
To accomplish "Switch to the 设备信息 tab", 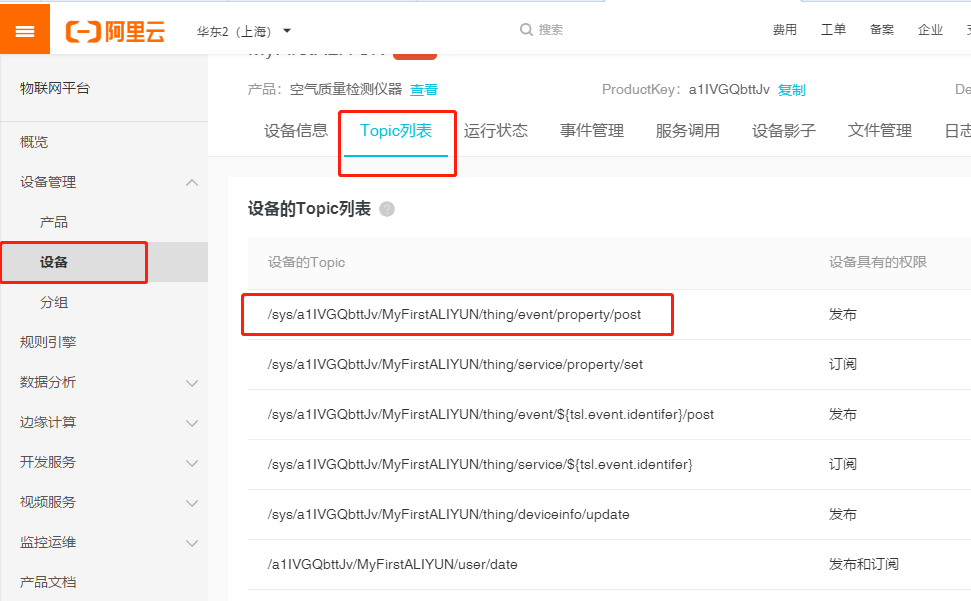I will [296, 131].
